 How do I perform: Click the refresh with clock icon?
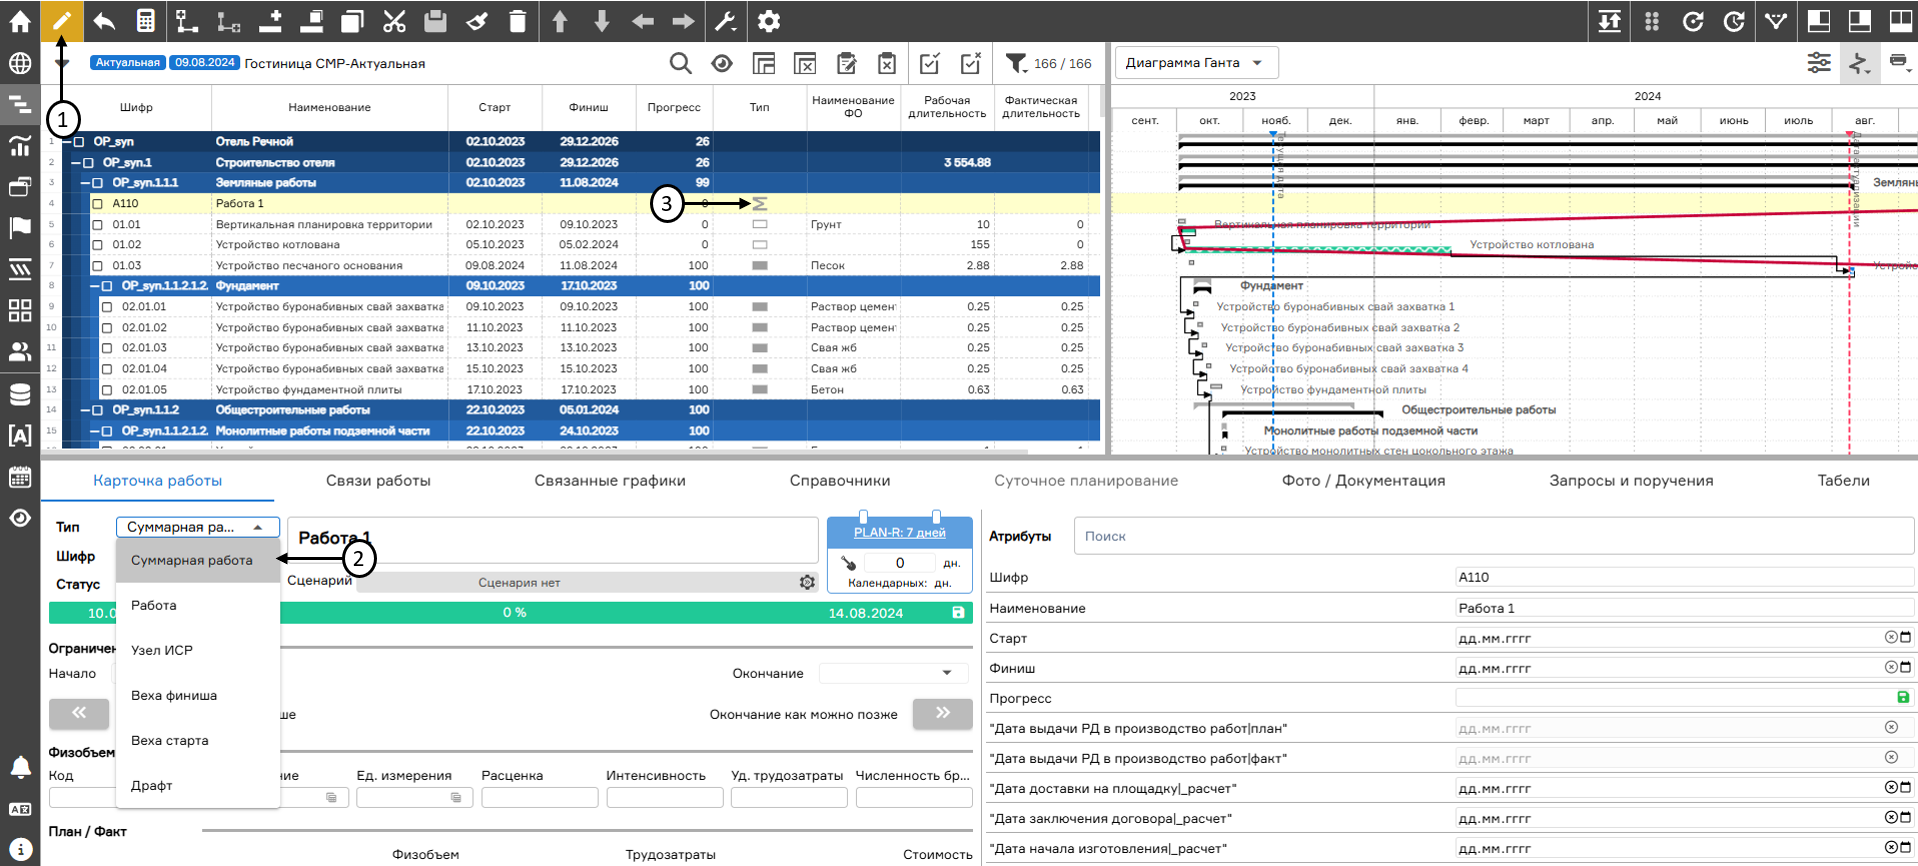pos(1734,21)
